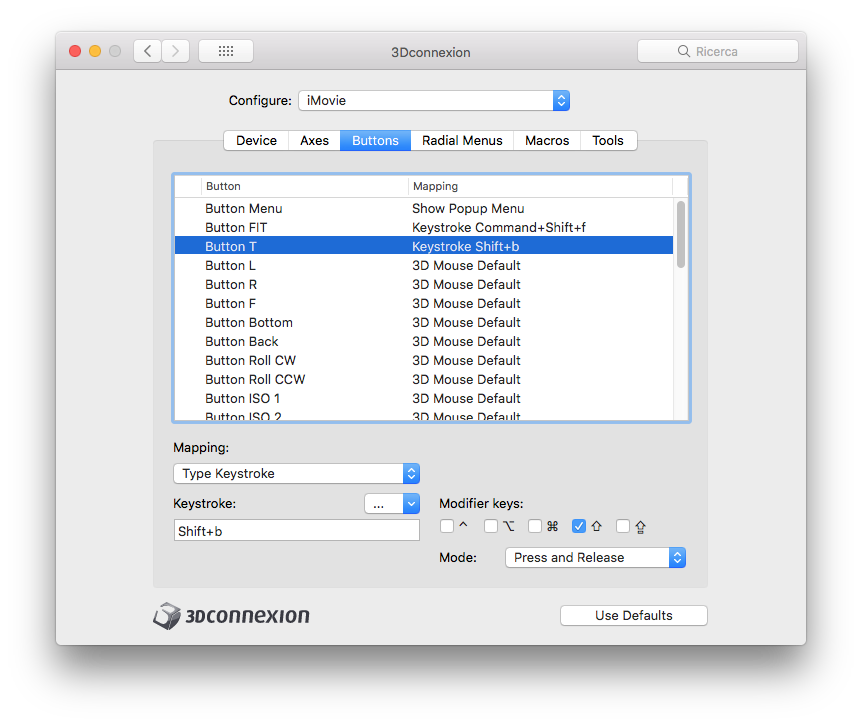The image size is (862, 725).
Task: Select the Button R row
Action: click(x=424, y=285)
